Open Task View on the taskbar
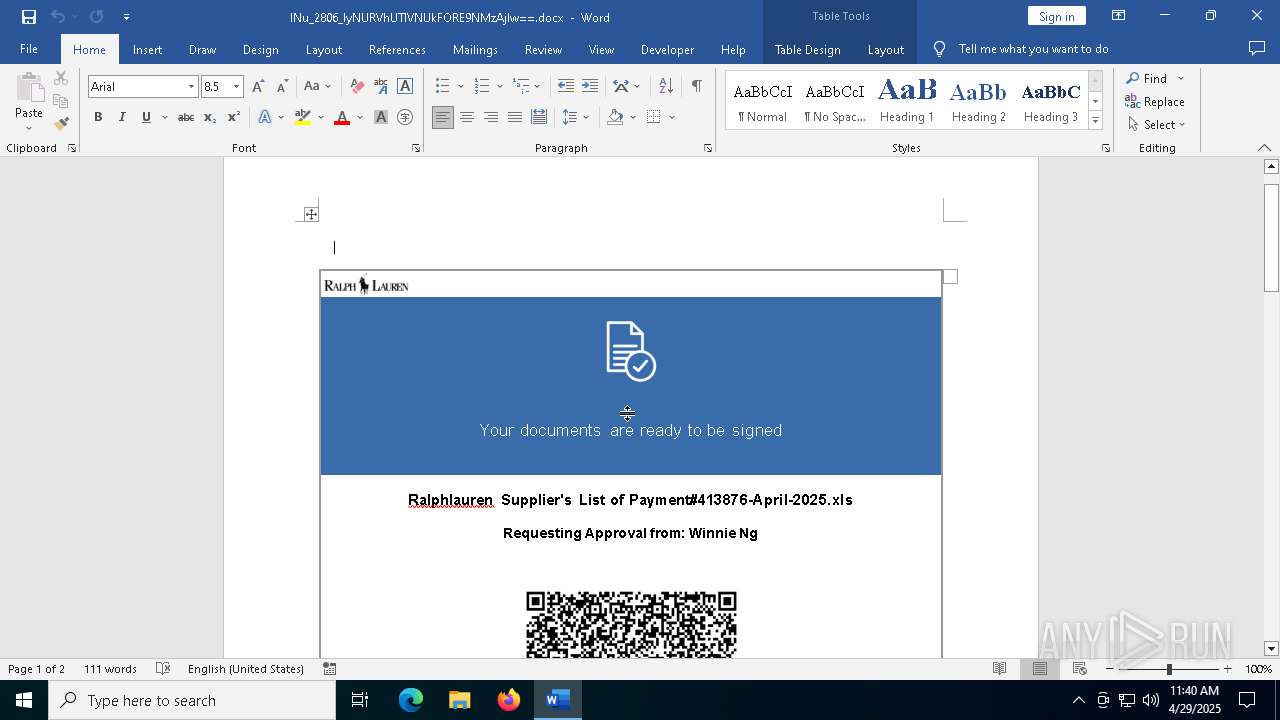The image size is (1280, 720). point(360,700)
